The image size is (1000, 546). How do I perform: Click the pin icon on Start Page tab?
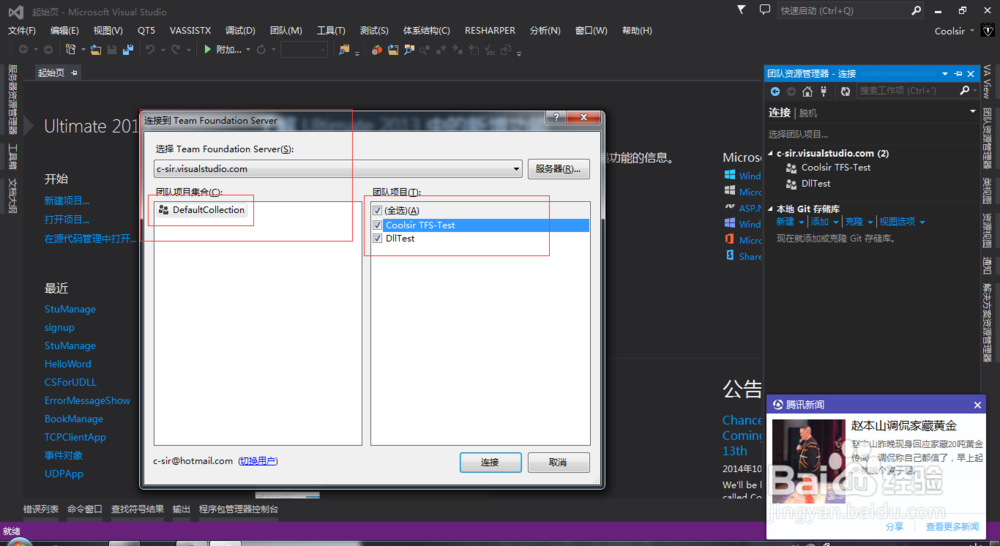point(74,73)
